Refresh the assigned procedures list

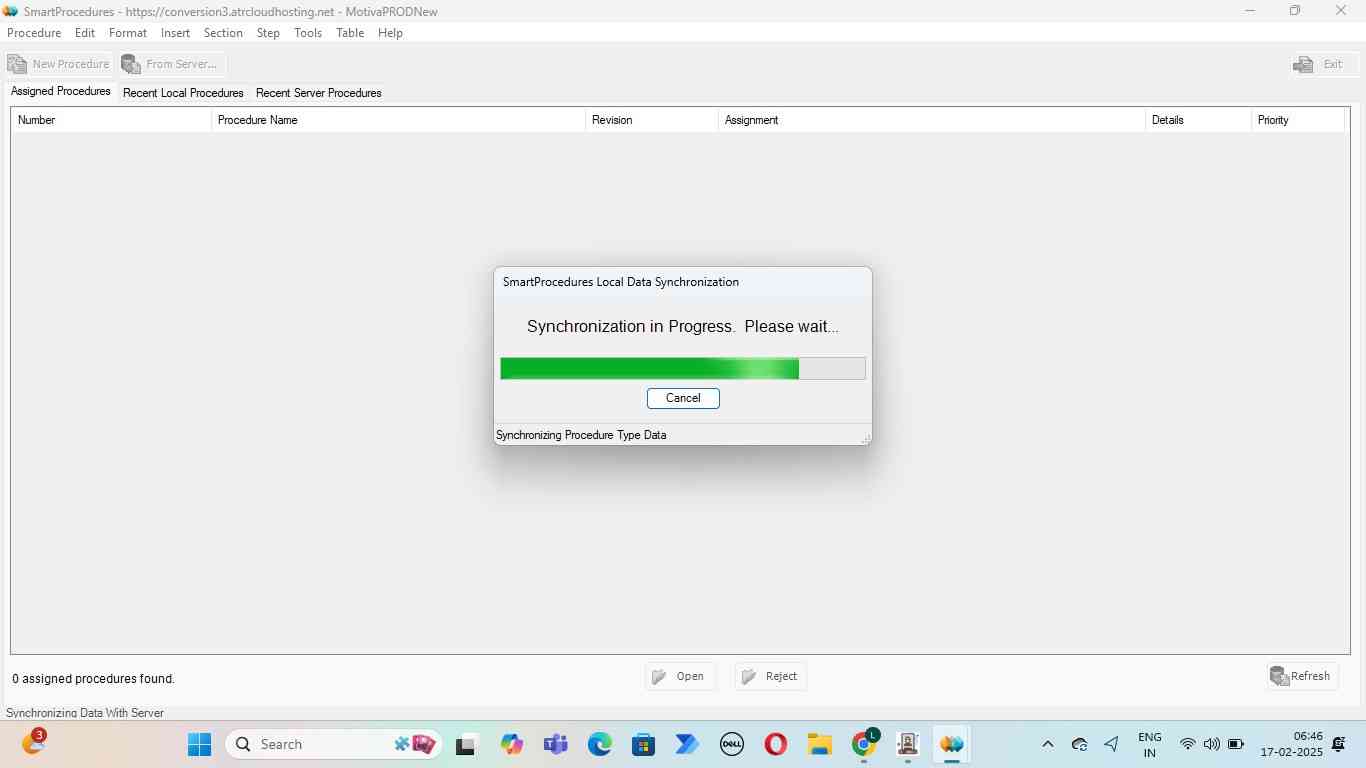[x=1301, y=676]
